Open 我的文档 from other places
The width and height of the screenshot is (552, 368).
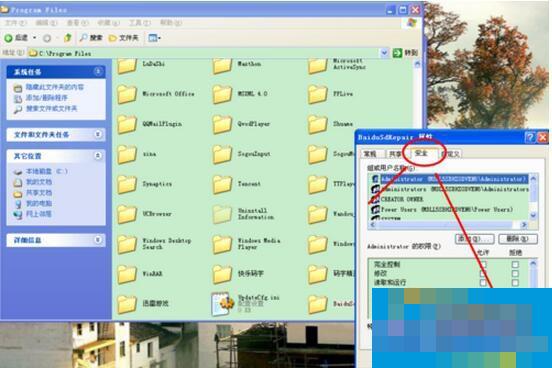click(39, 182)
